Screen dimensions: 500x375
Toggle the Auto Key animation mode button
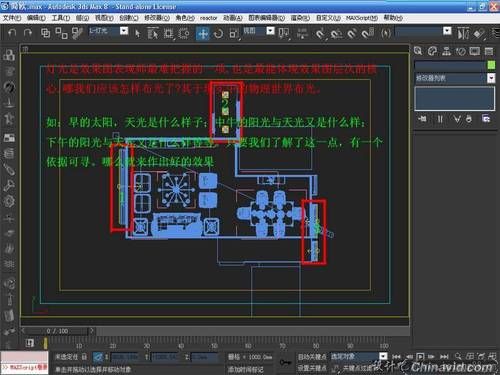[x=312, y=357]
